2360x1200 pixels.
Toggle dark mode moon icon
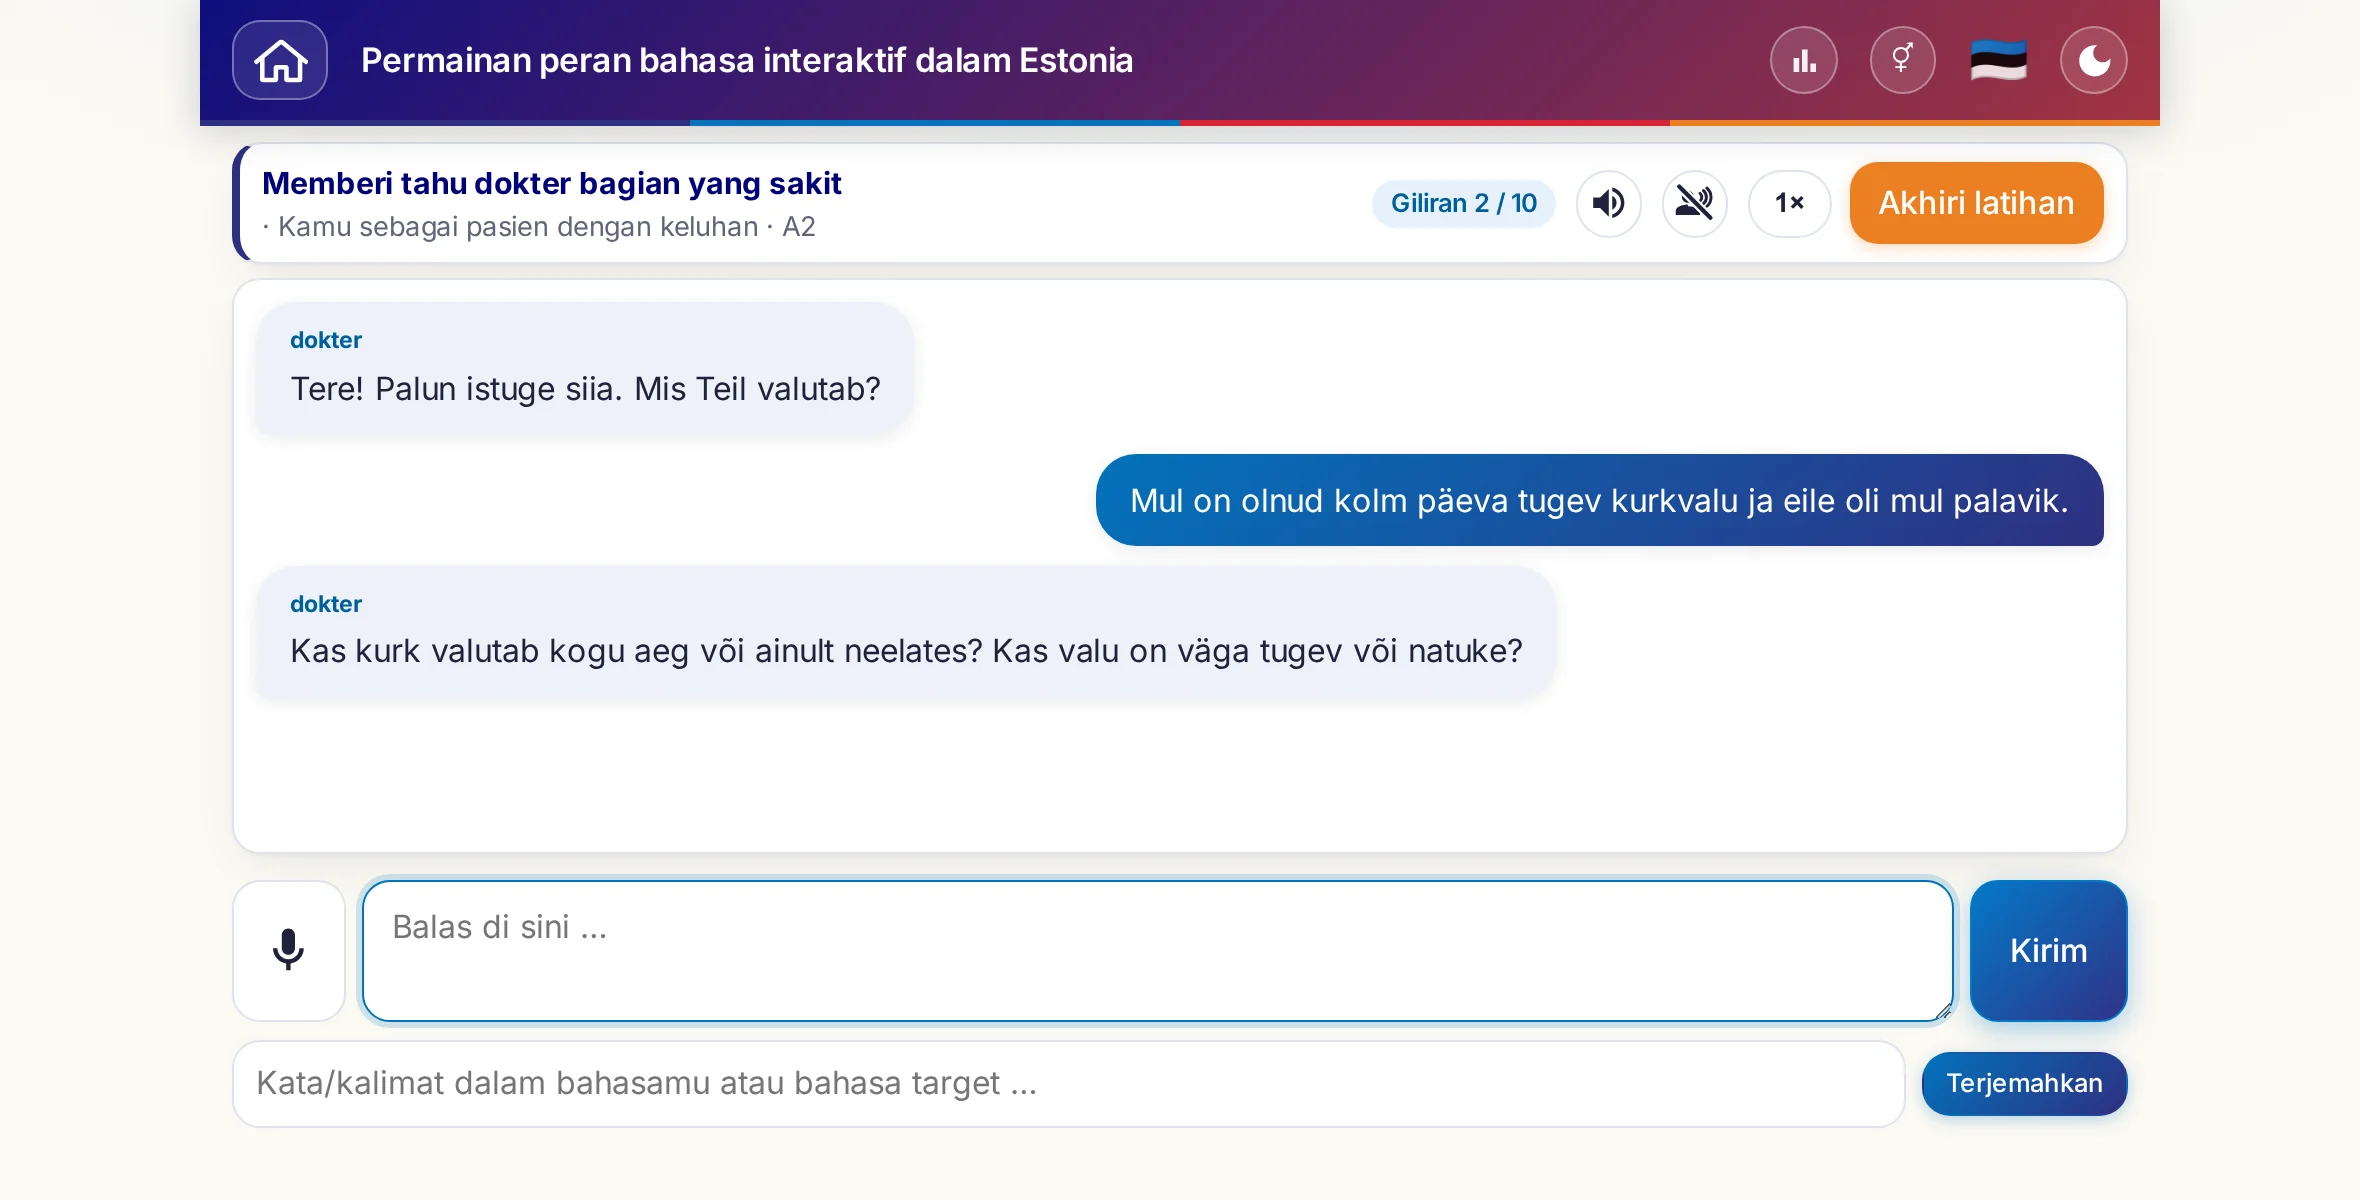tap(2094, 60)
